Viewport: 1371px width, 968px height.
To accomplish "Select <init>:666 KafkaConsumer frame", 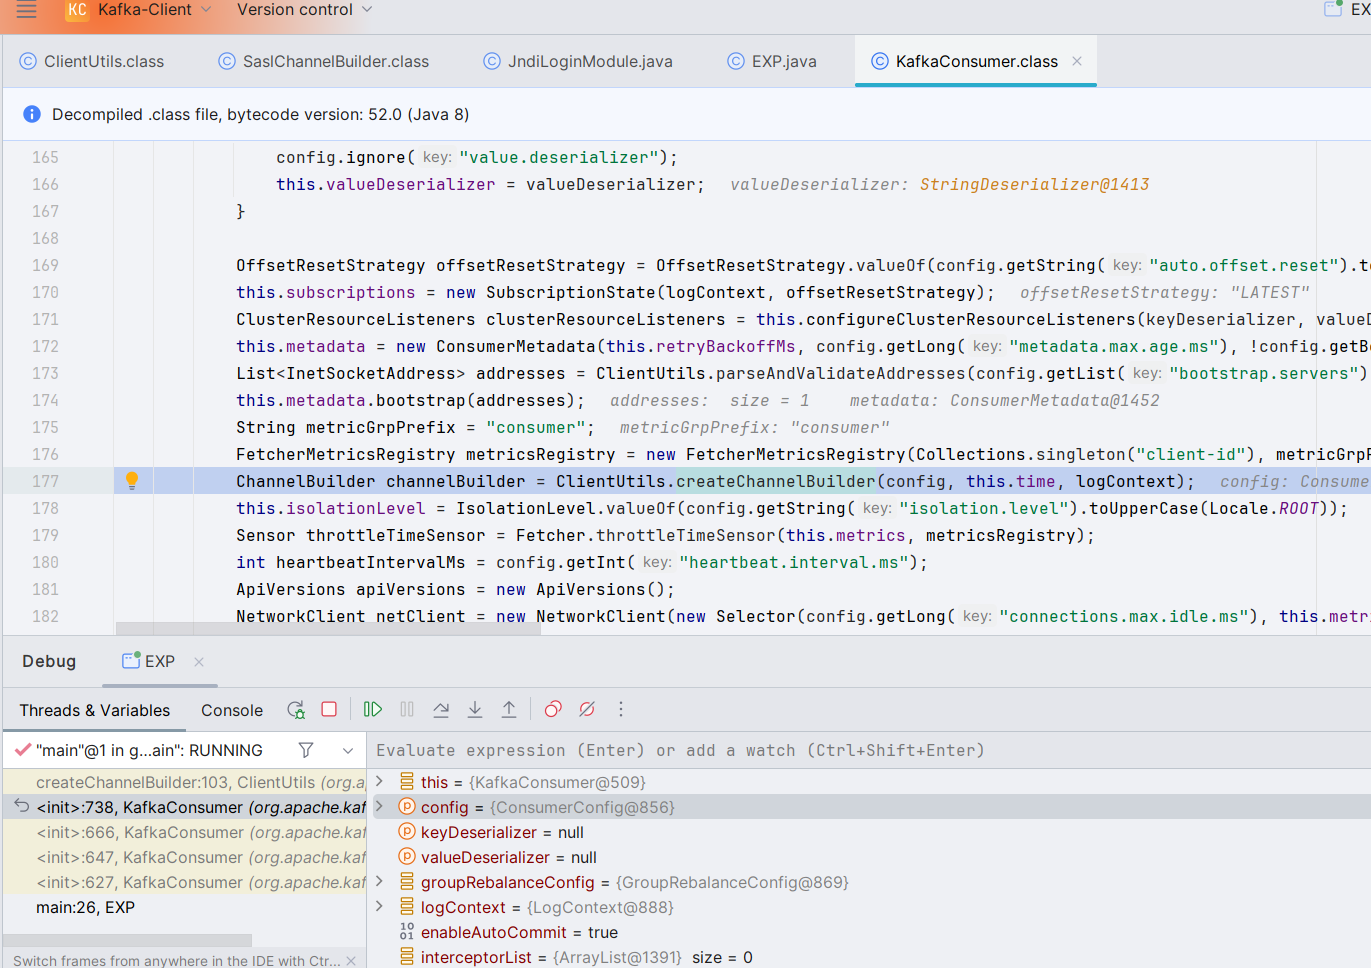I will click(x=185, y=832).
